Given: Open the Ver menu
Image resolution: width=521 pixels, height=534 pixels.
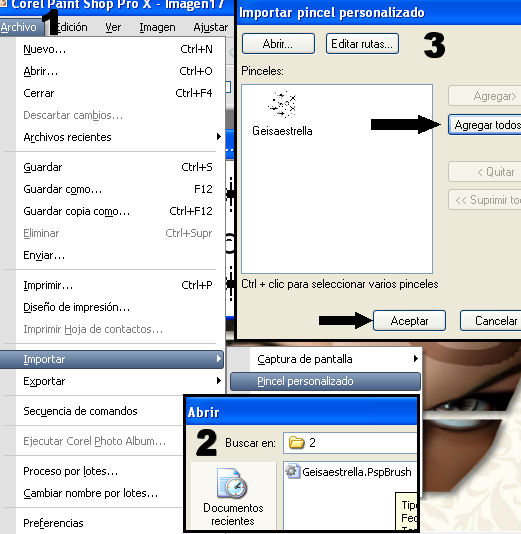Looking at the screenshot, I should click(x=113, y=27).
